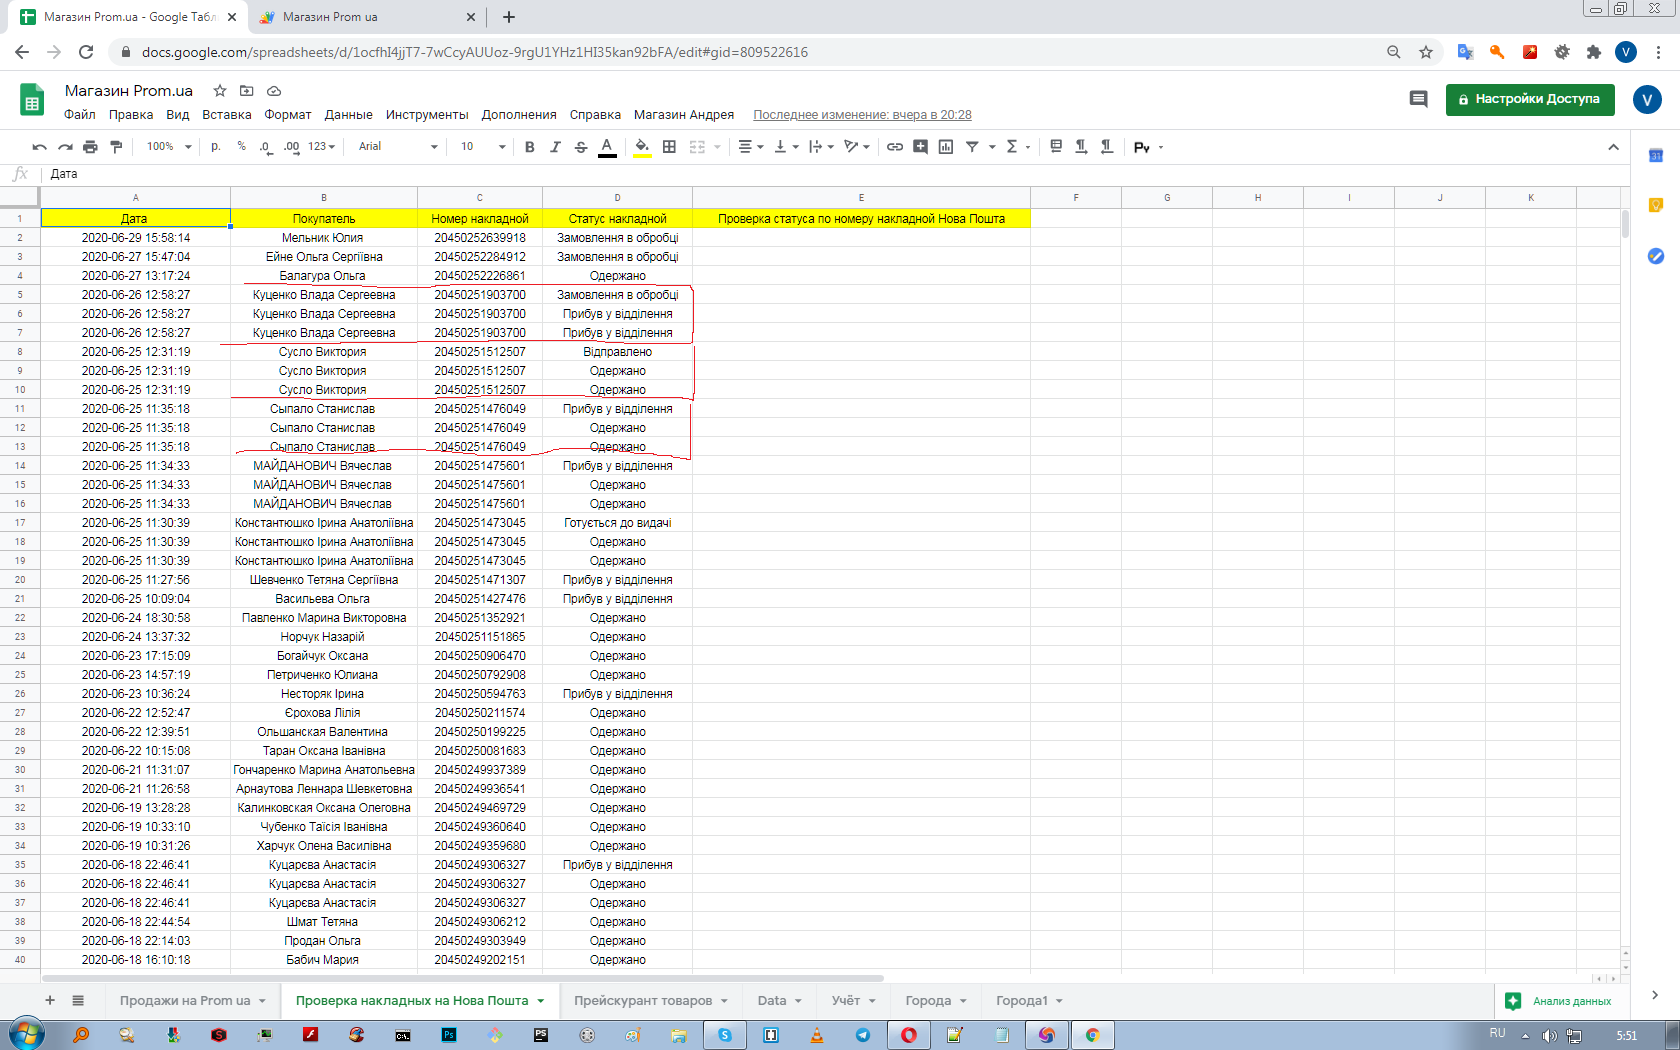Open Google Tasks side panel
Screen dimensions: 1680x1050
coord(1656,256)
